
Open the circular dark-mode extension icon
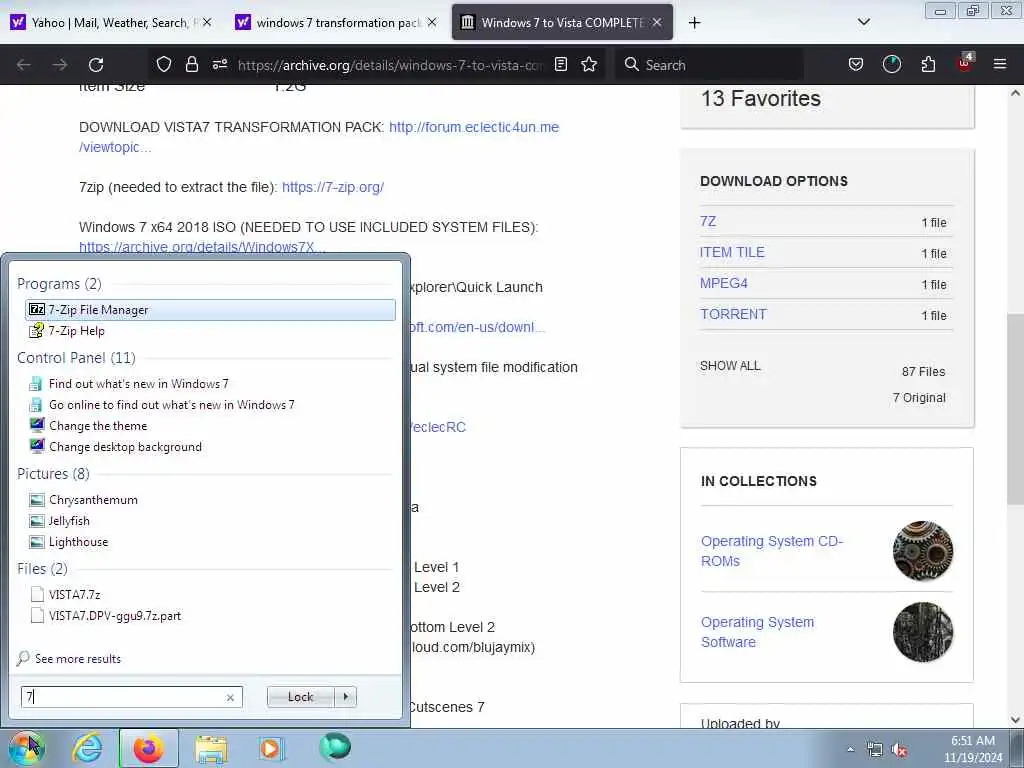tap(891, 64)
